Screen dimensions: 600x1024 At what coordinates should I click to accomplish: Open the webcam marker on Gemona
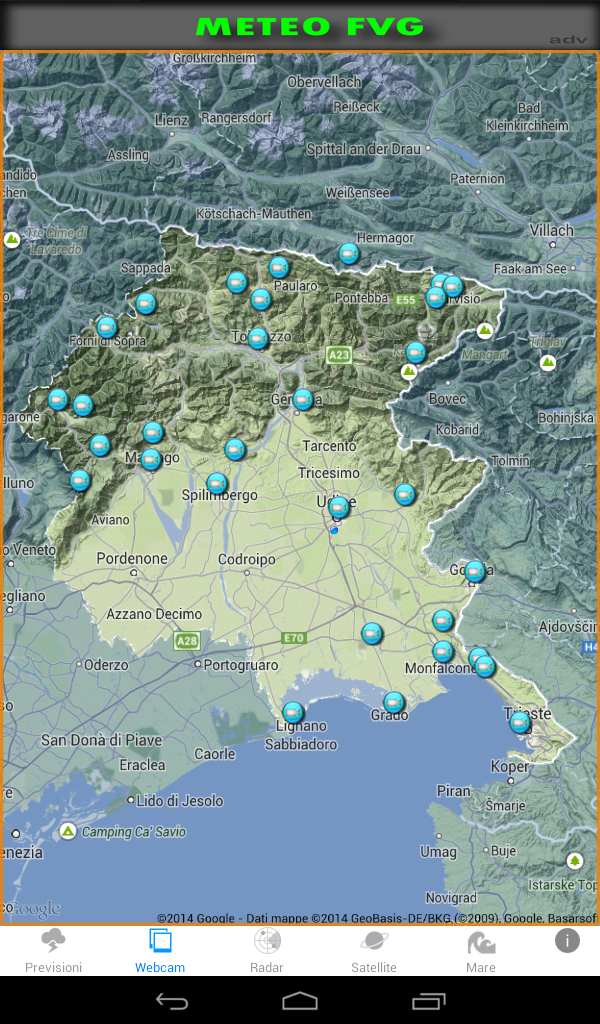click(303, 399)
